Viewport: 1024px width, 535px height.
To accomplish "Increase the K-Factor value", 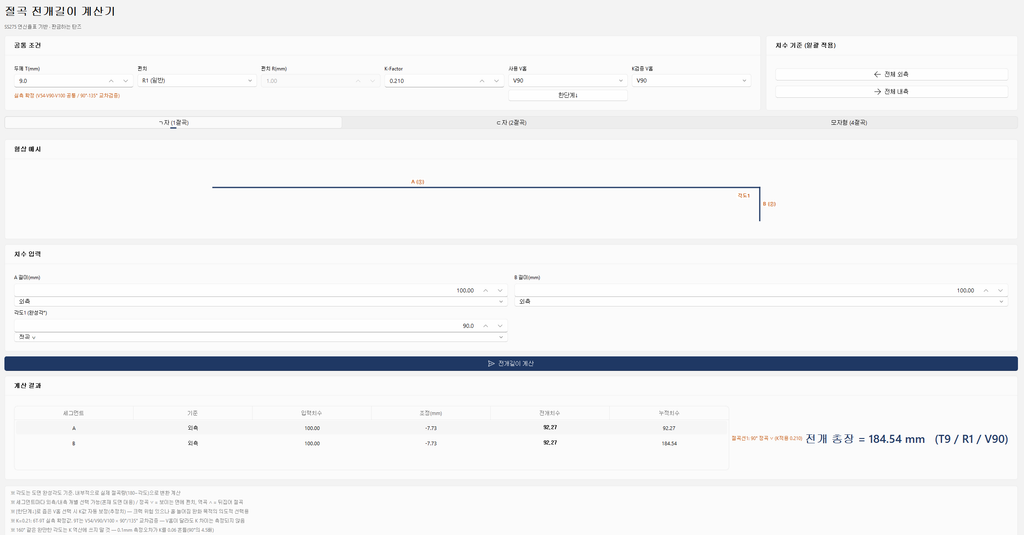I will click(482, 81).
